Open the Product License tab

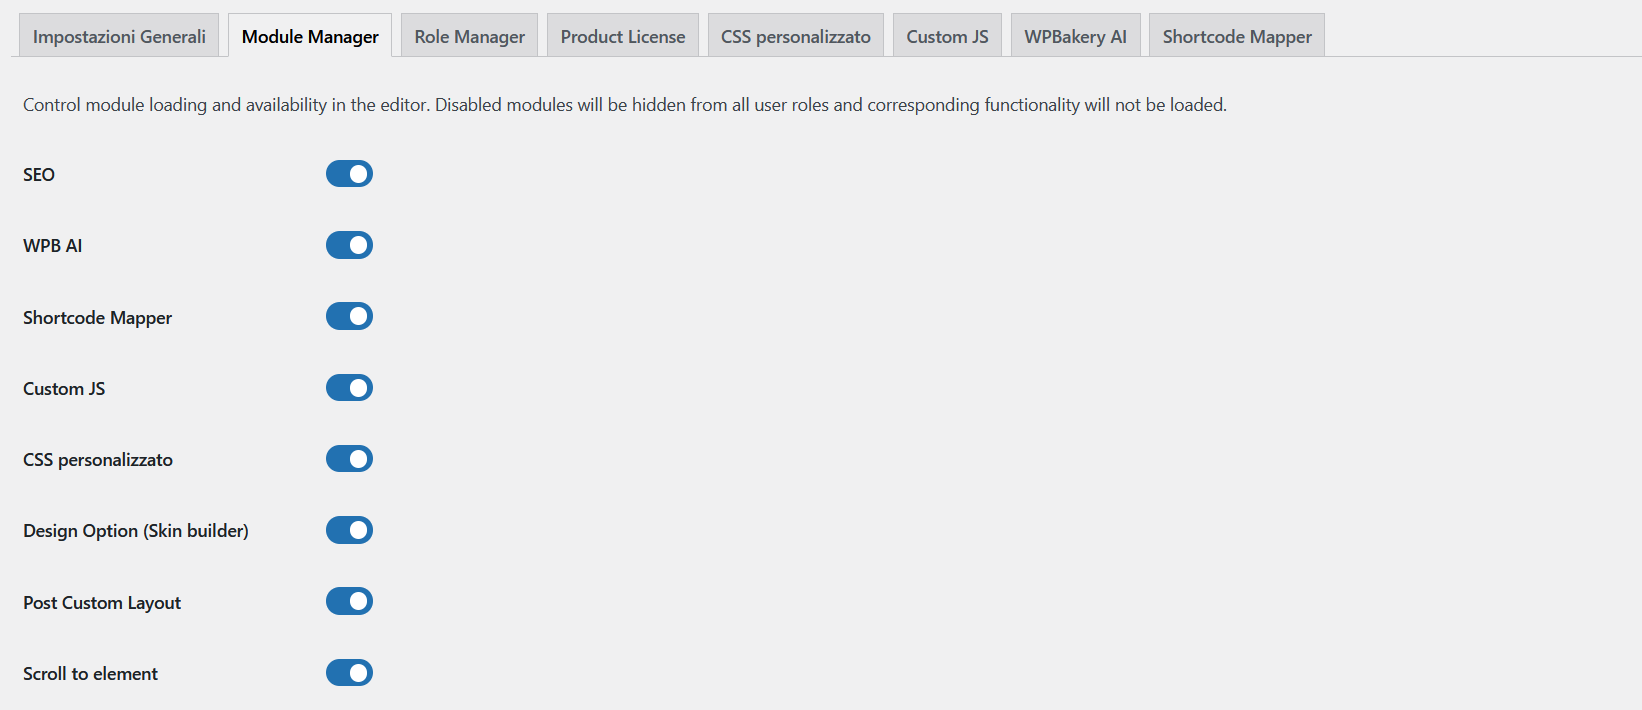pos(623,36)
